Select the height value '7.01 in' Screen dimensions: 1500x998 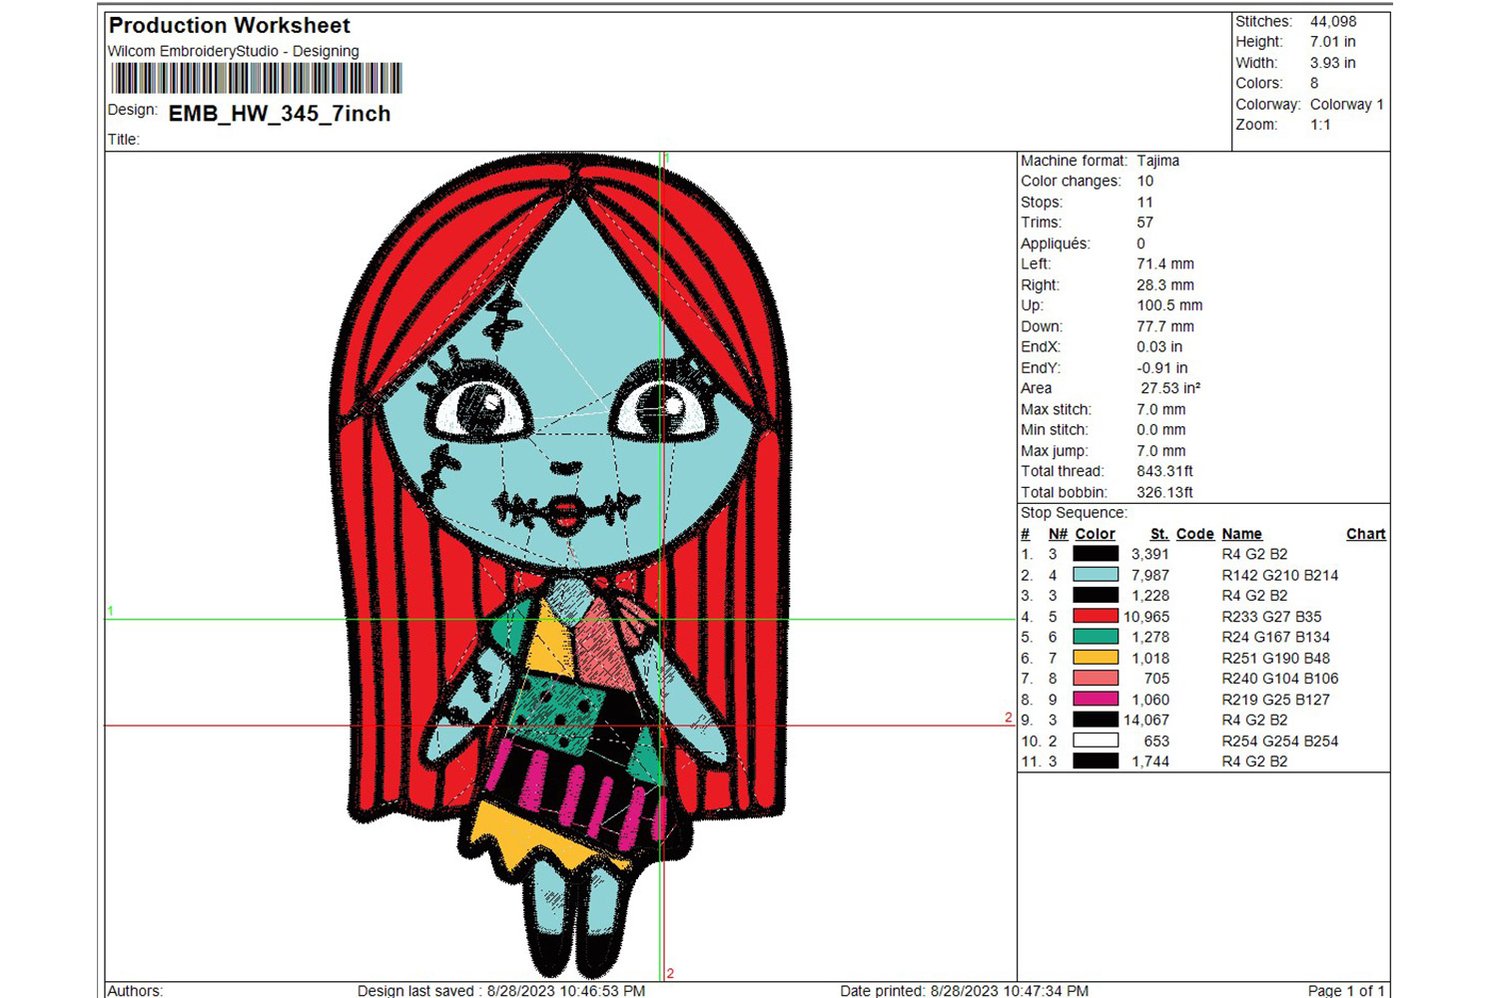[x=1333, y=42]
